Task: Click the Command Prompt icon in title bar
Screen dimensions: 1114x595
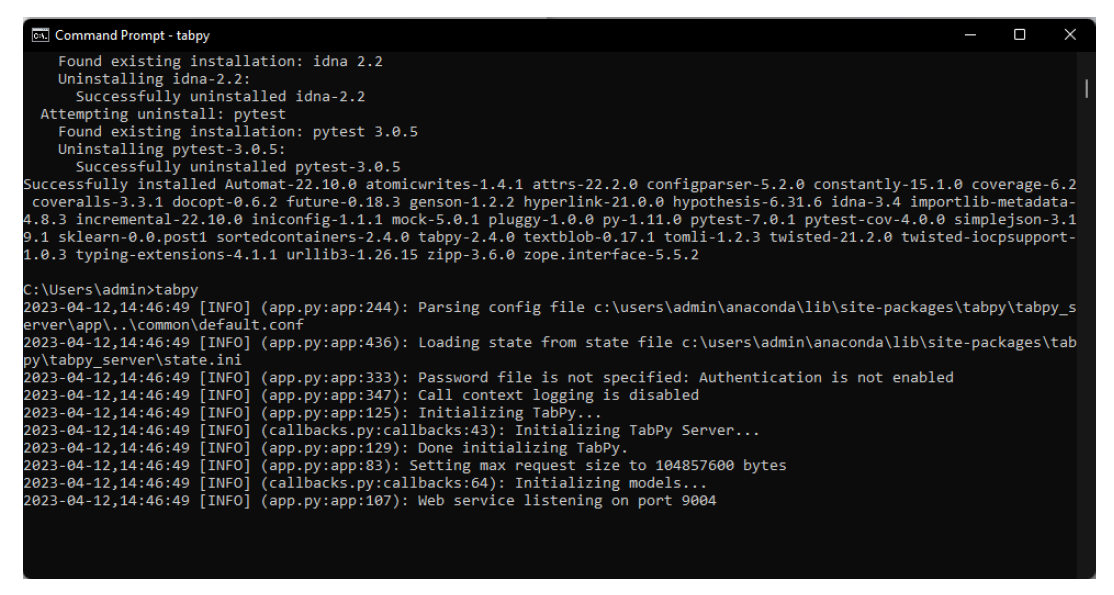Action: [40, 36]
